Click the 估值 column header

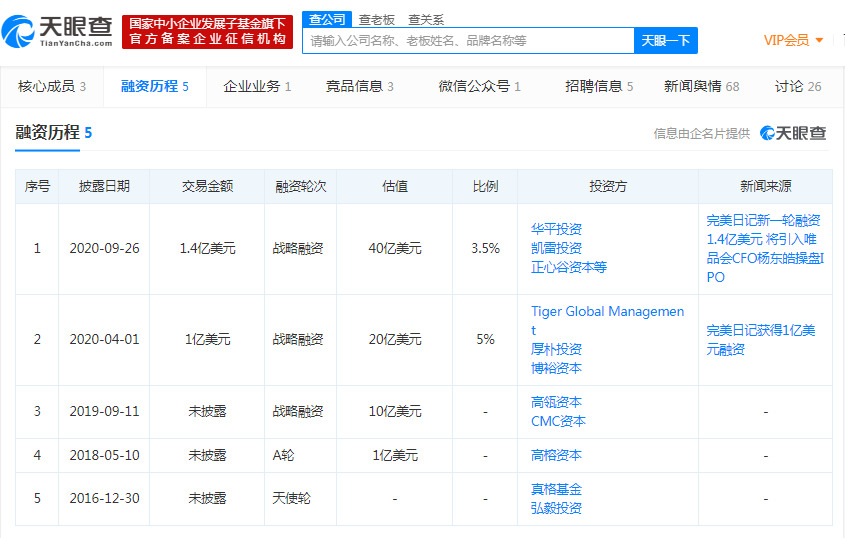[394, 187]
